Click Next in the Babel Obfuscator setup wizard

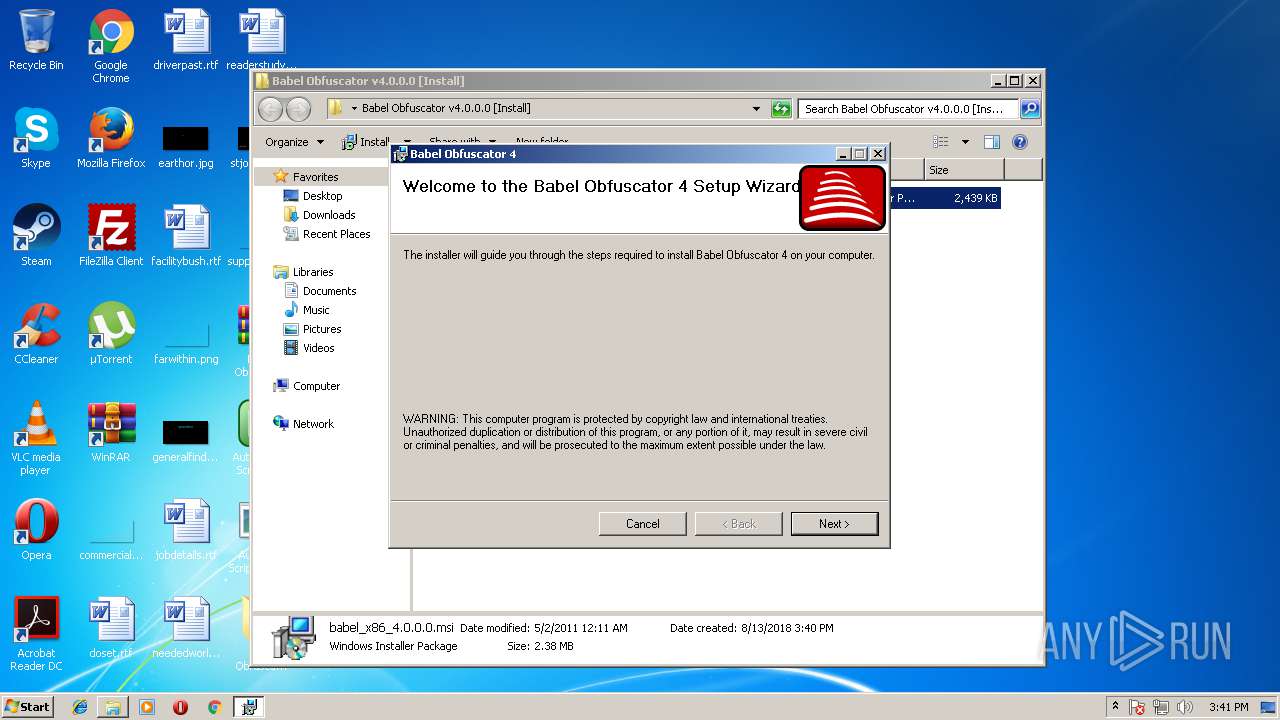pyautogui.click(x=834, y=524)
